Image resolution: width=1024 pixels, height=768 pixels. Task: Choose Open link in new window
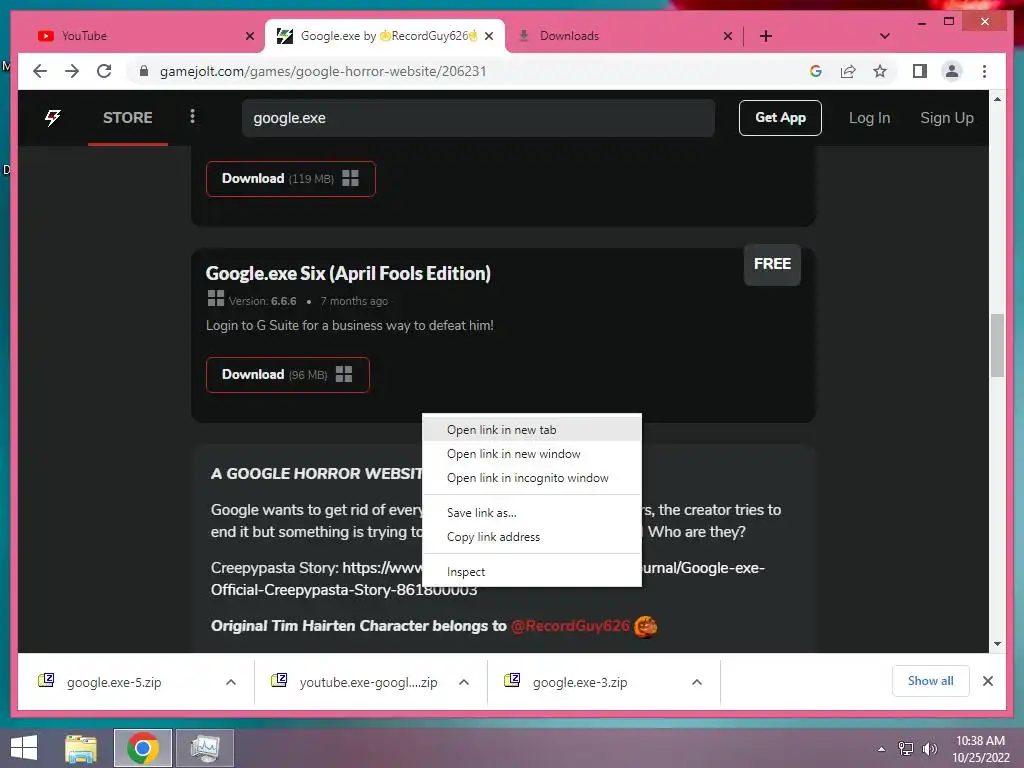(x=532, y=454)
